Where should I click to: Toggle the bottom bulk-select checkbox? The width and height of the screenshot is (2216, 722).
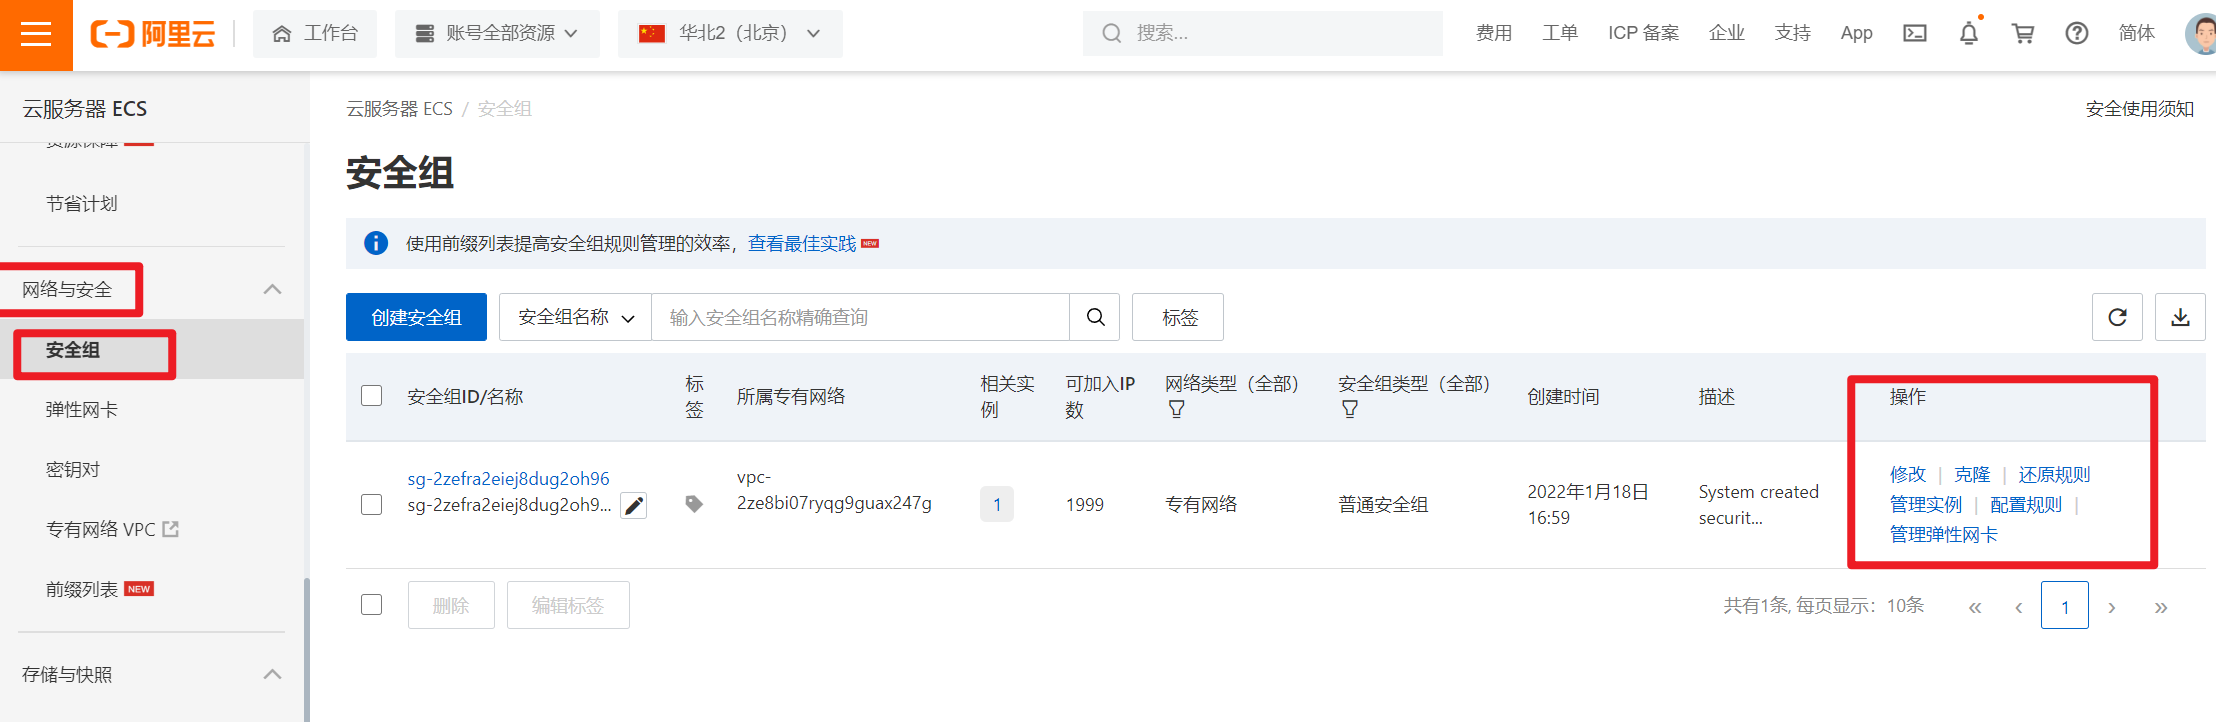(372, 605)
